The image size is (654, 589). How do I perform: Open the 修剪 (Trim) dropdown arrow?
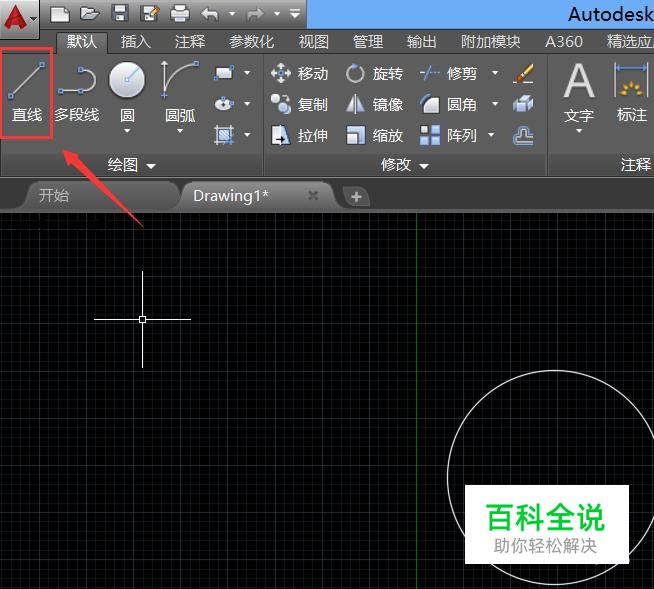[x=494, y=74]
